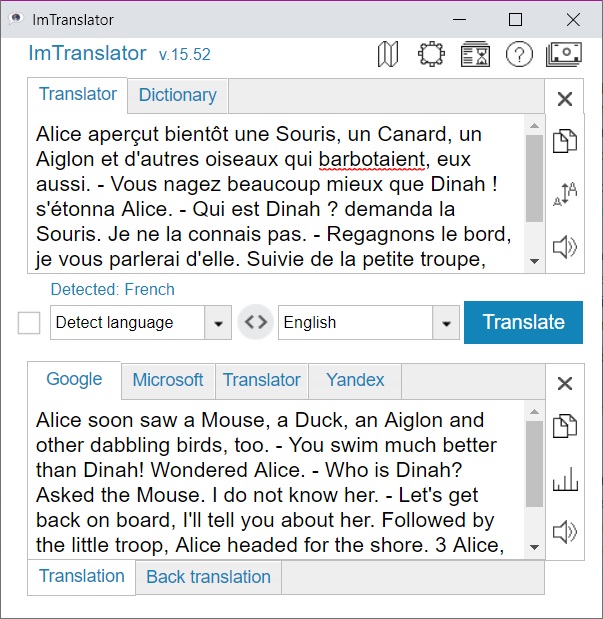The width and height of the screenshot is (603, 619).
Task: Click the blue Translate button
Action: pyautogui.click(x=523, y=322)
